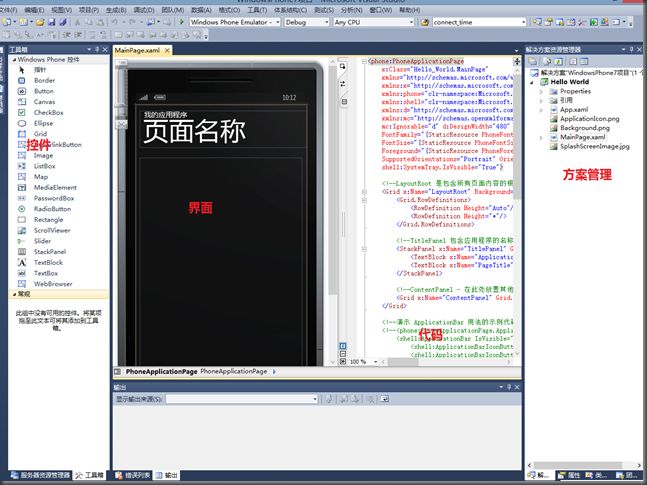Collapse the Windows Phone 控件 toolbox group
Image resolution: width=647 pixels, height=485 pixels.
click(14, 60)
